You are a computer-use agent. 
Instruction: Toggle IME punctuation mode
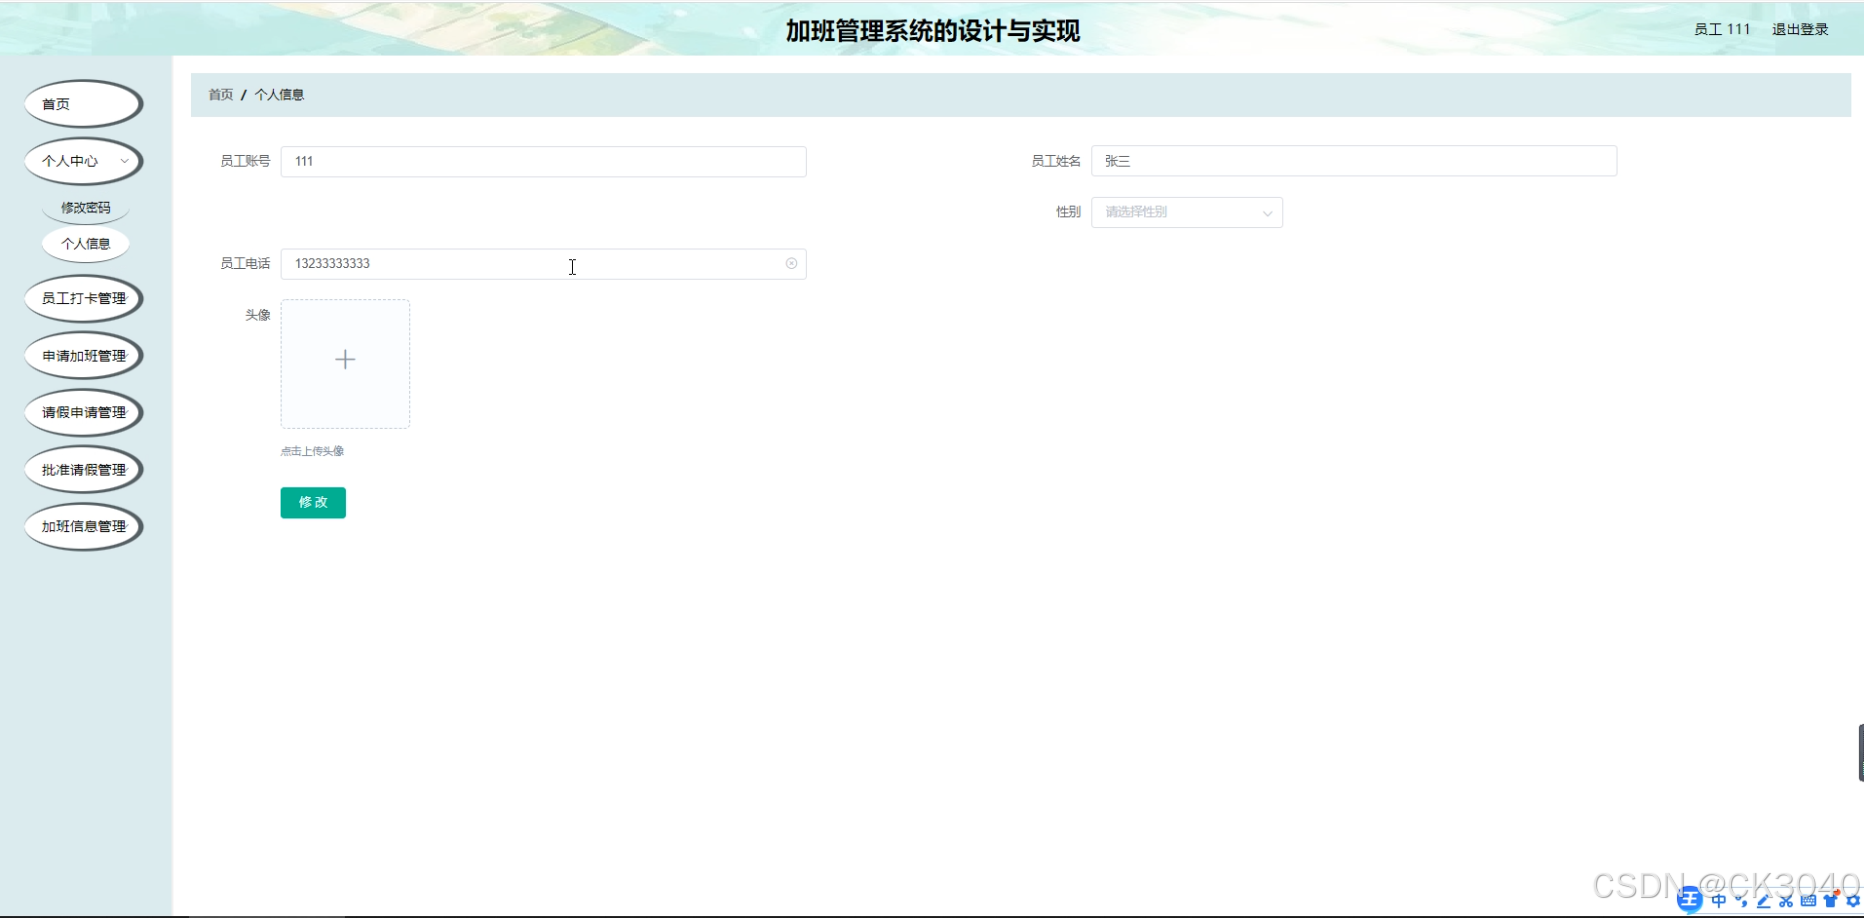pos(1741,901)
